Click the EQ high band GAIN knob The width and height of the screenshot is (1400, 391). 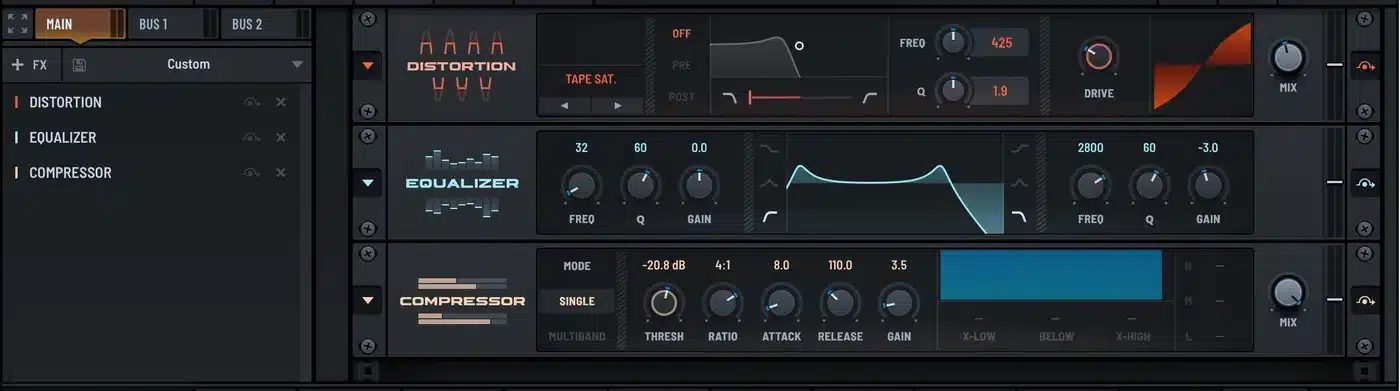(1208, 185)
